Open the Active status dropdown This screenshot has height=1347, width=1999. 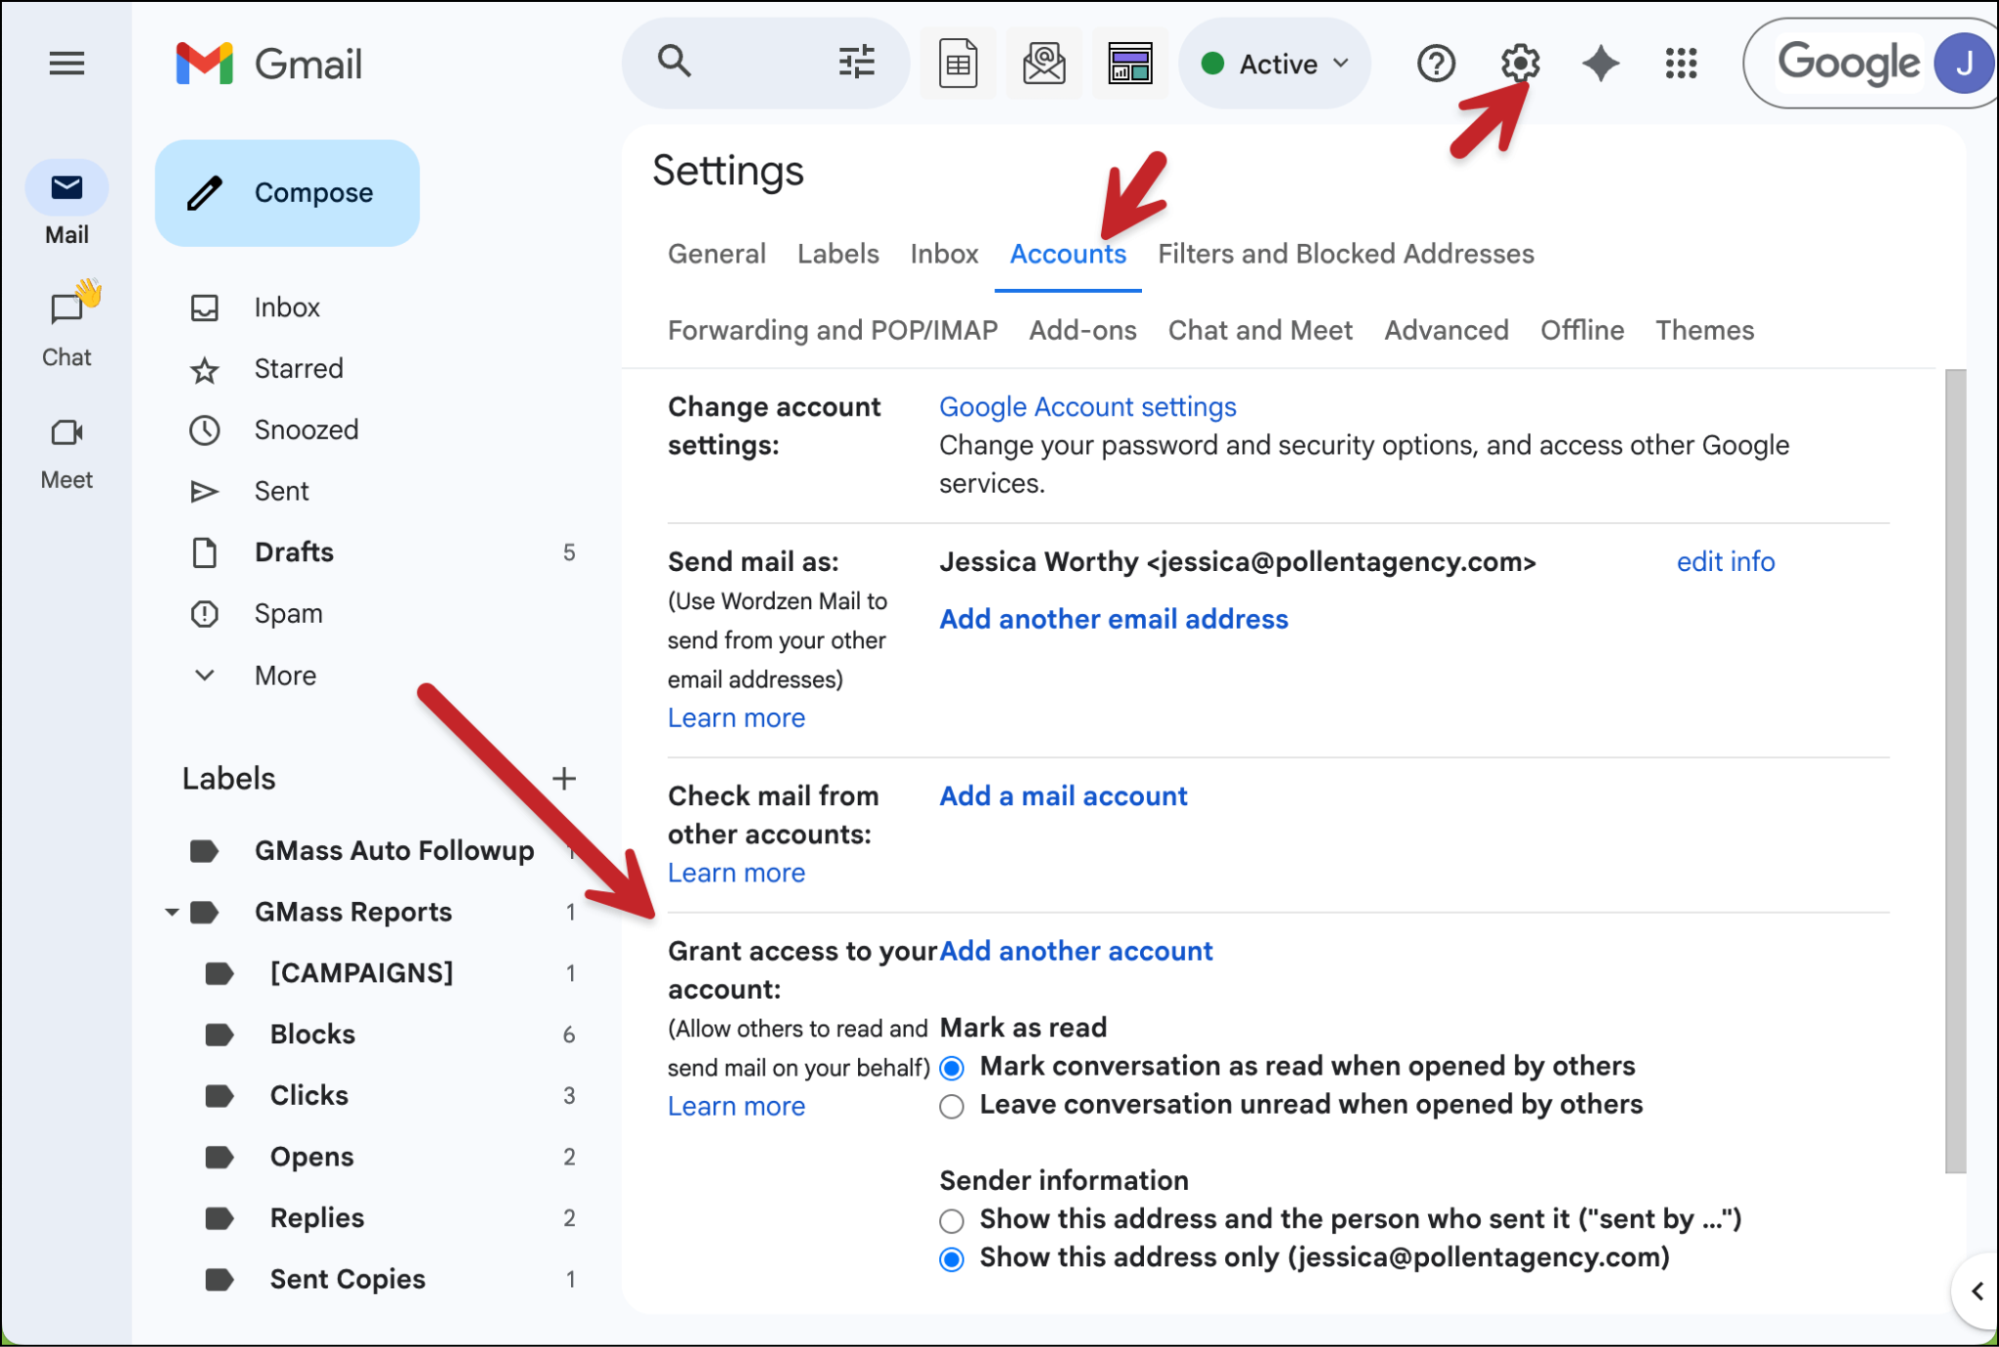pos(1275,64)
